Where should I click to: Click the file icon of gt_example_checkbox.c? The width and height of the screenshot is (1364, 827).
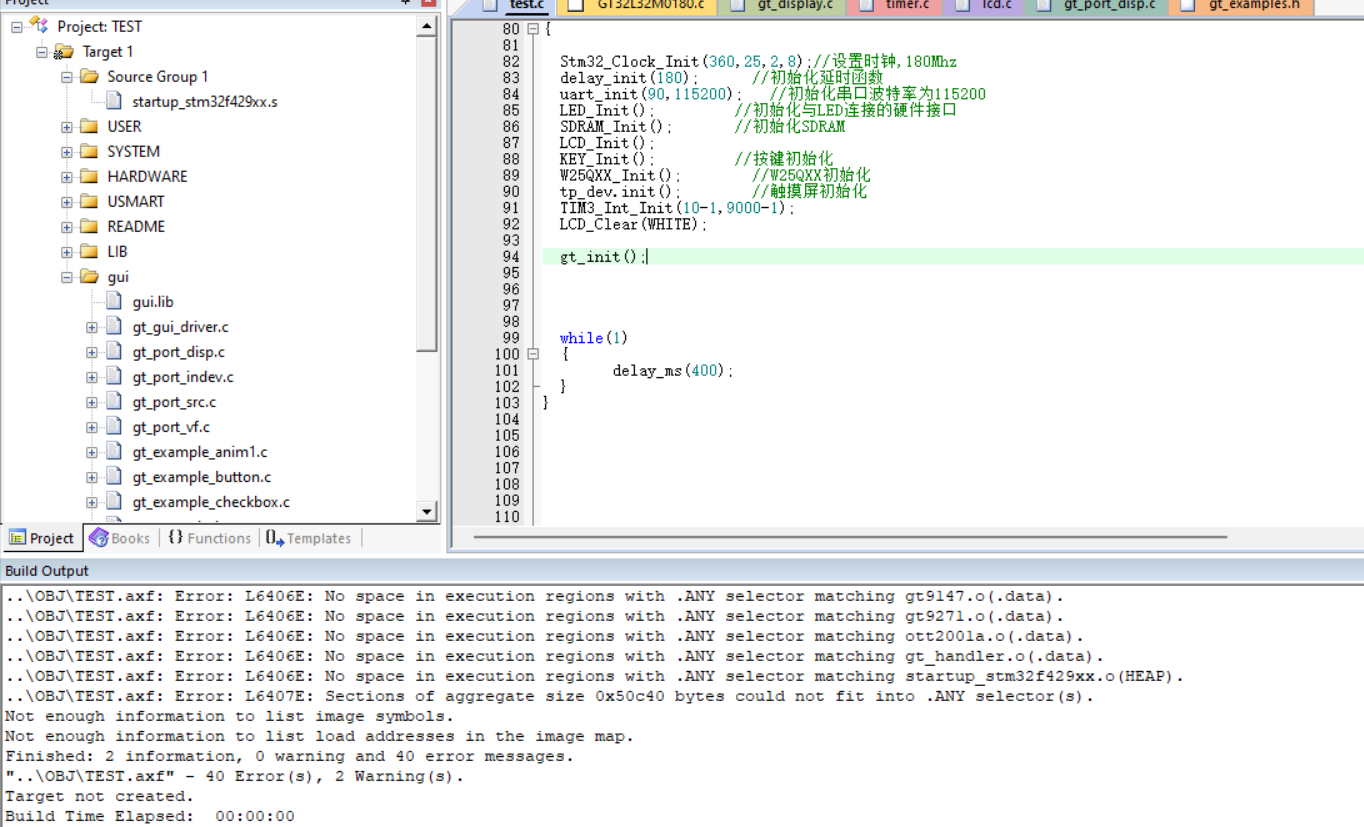point(114,501)
